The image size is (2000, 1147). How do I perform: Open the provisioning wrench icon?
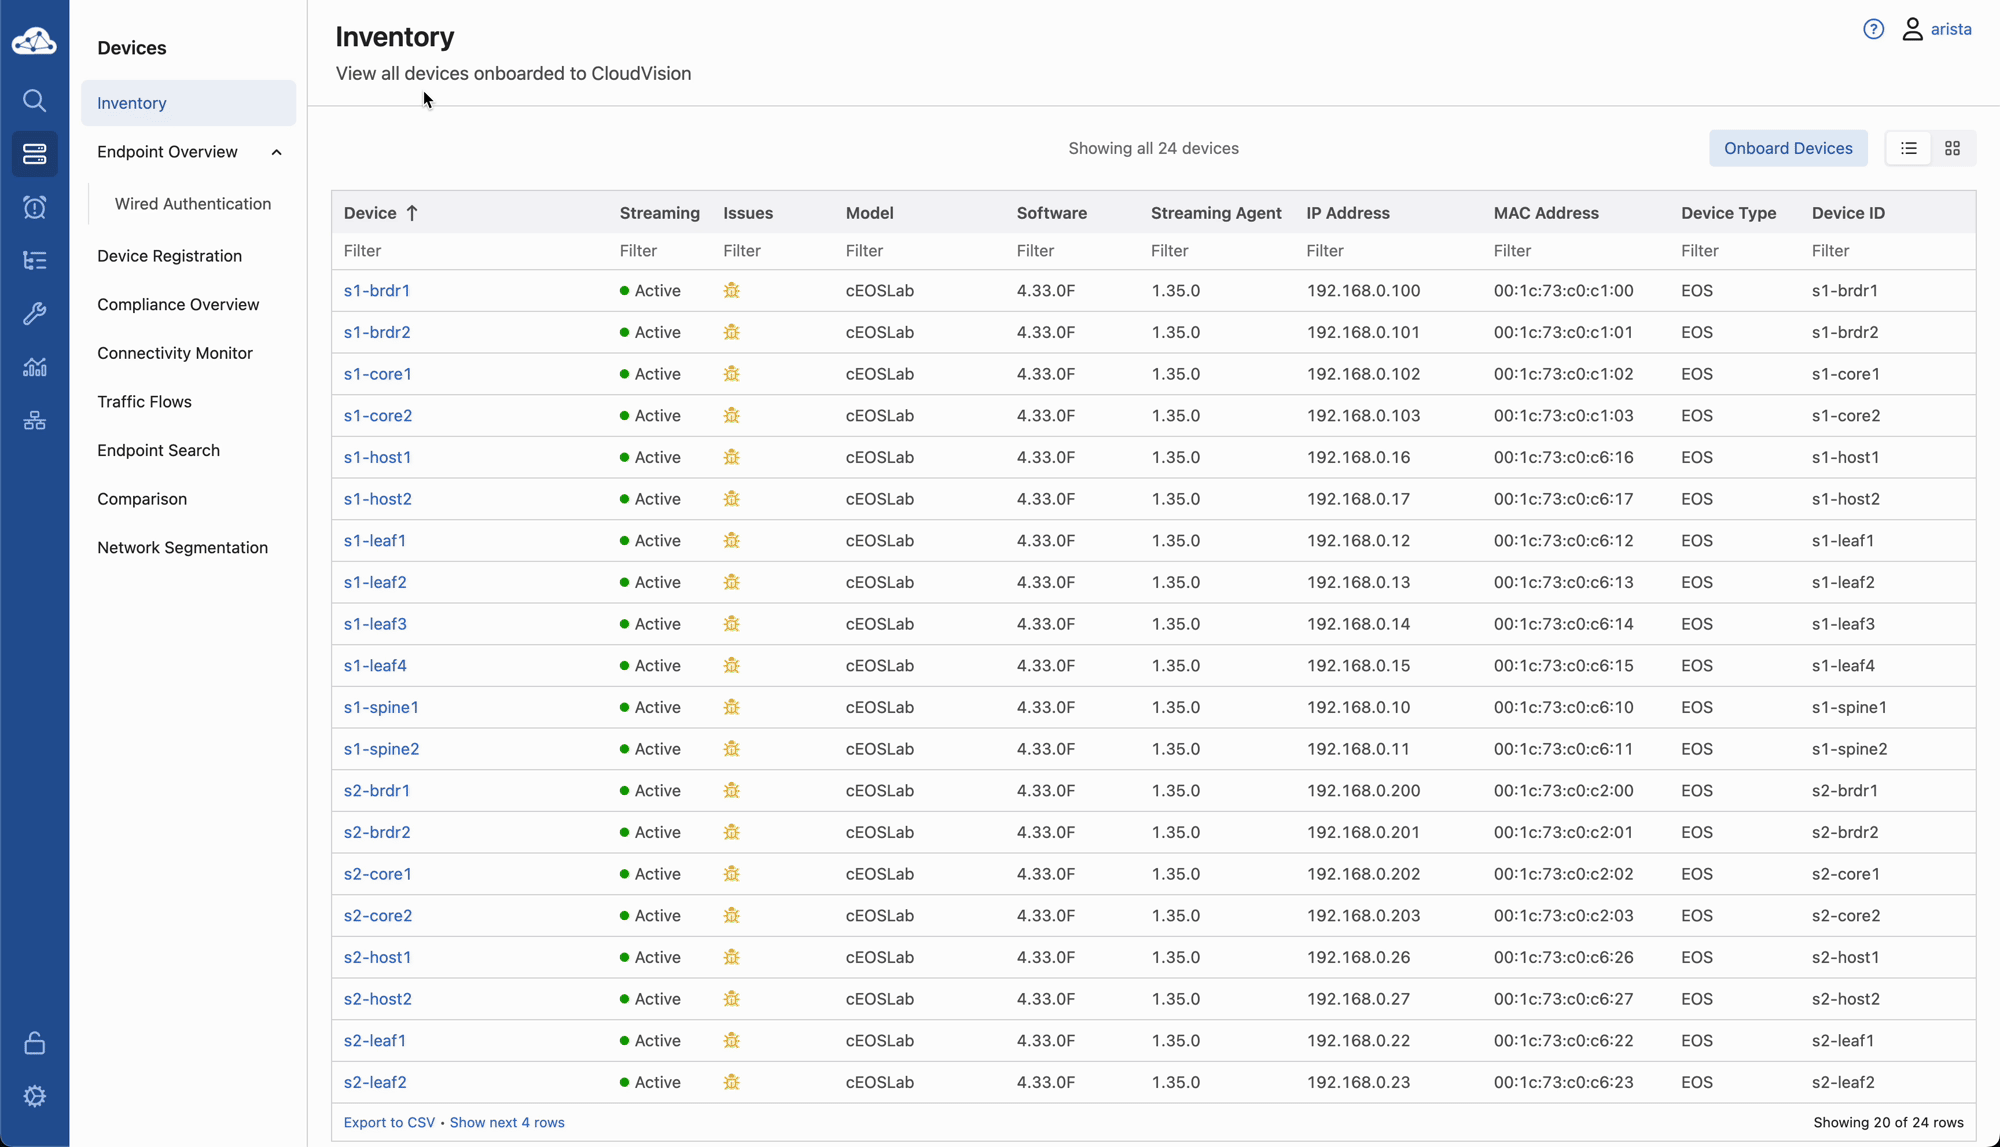[34, 314]
